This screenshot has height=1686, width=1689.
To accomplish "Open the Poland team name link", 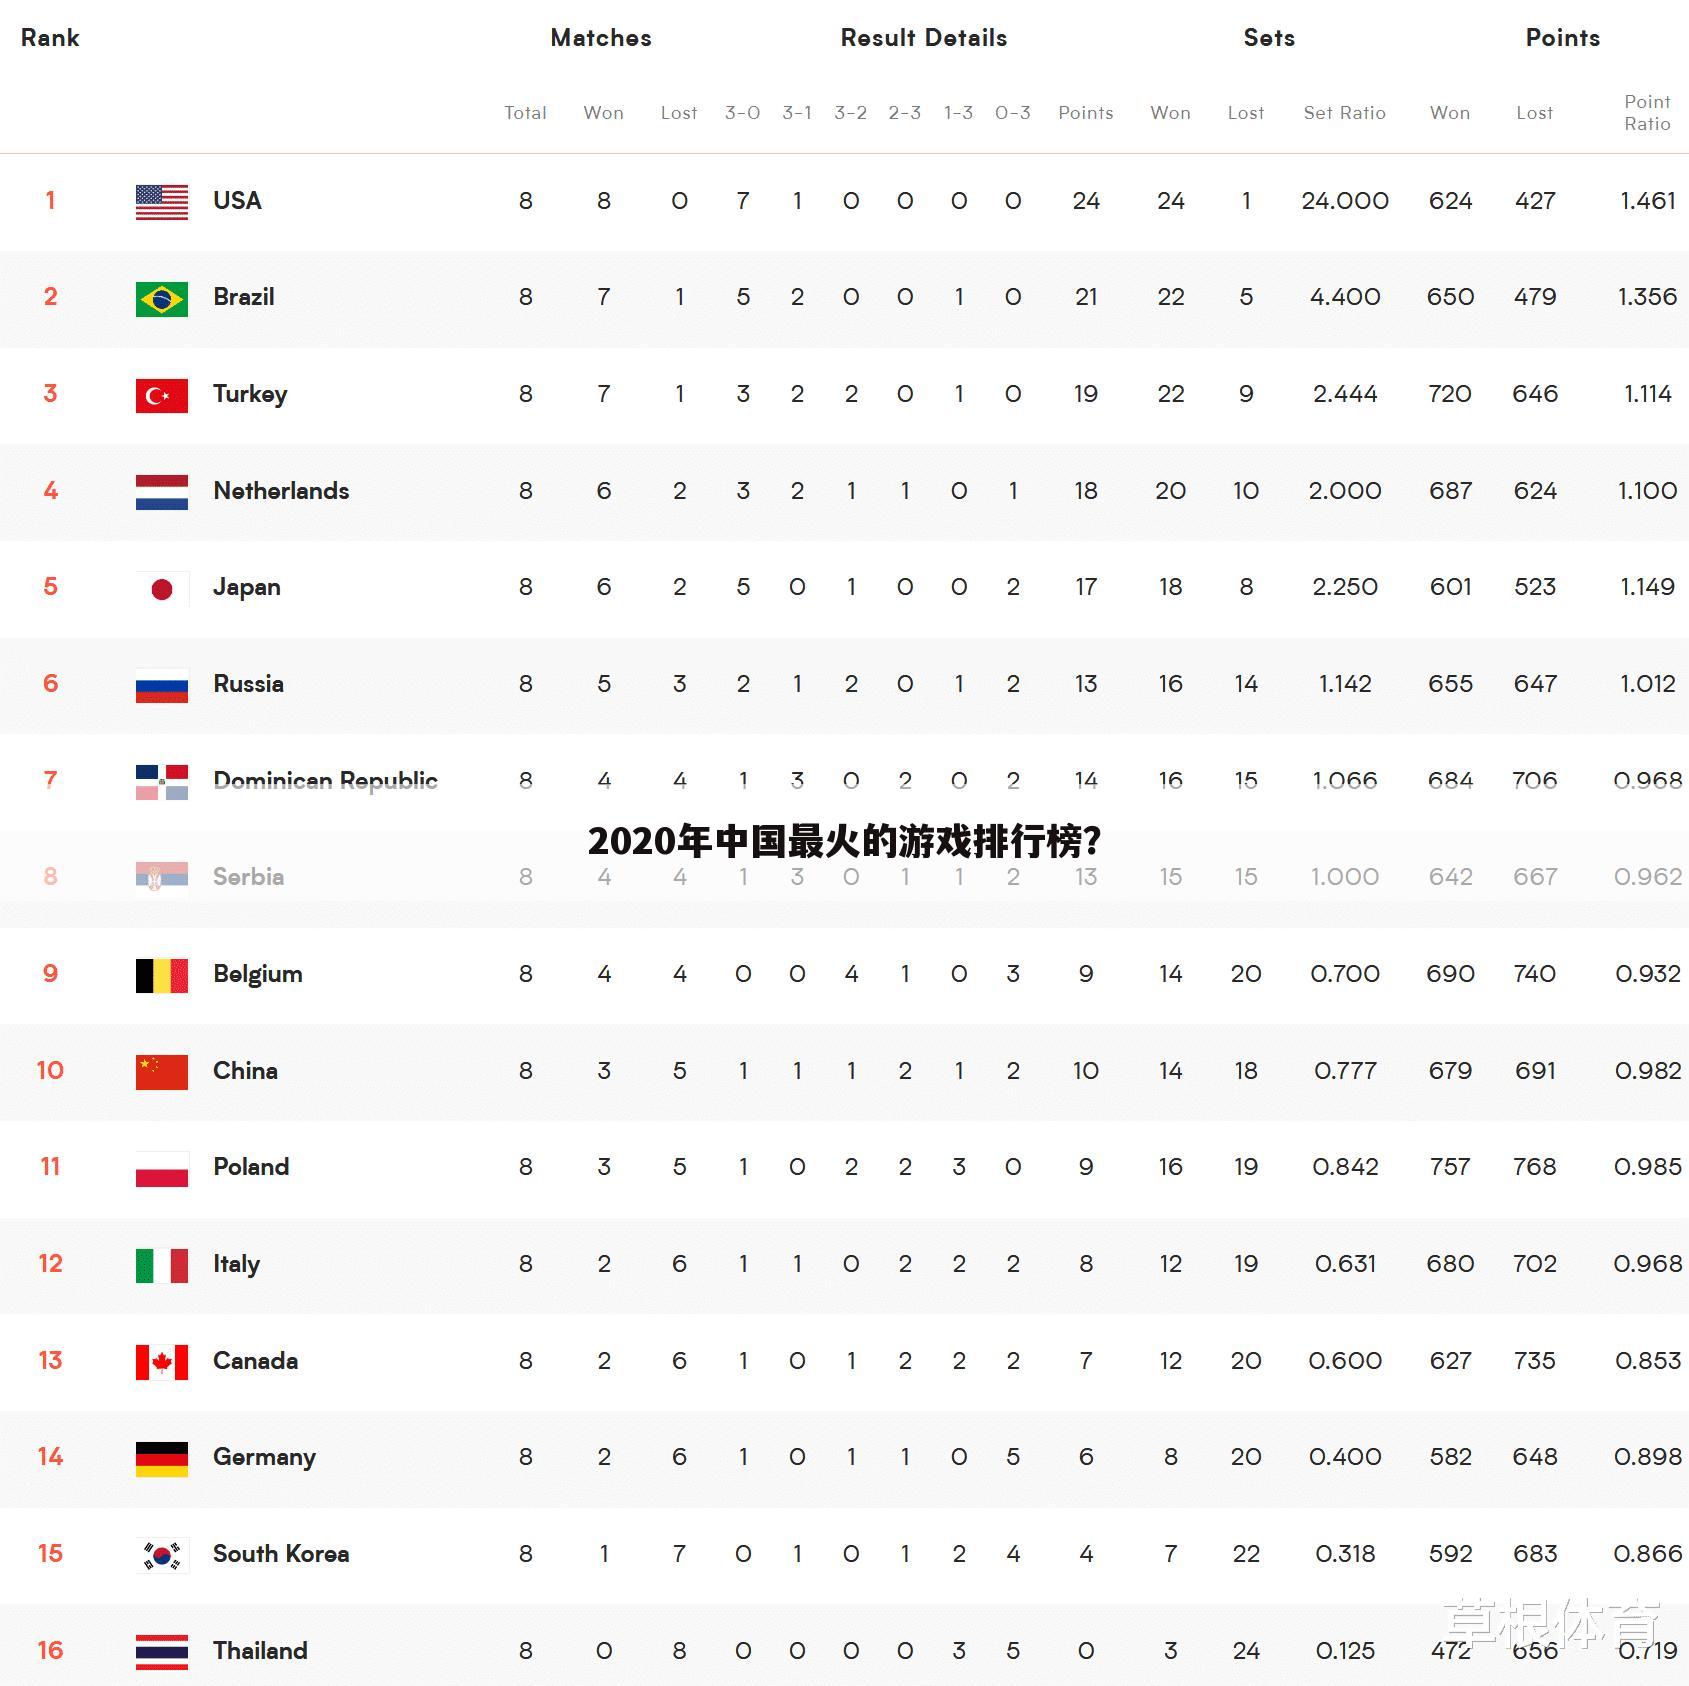I will (251, 1167).
